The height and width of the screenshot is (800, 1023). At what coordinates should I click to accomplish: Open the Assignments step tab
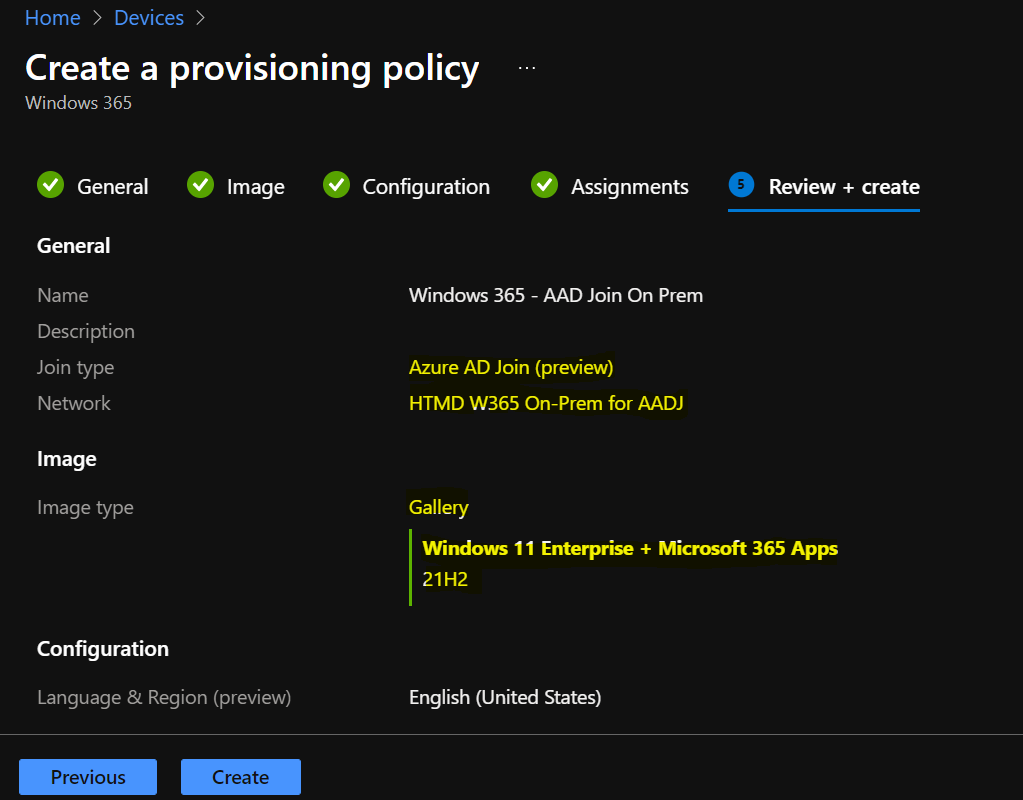630,187
